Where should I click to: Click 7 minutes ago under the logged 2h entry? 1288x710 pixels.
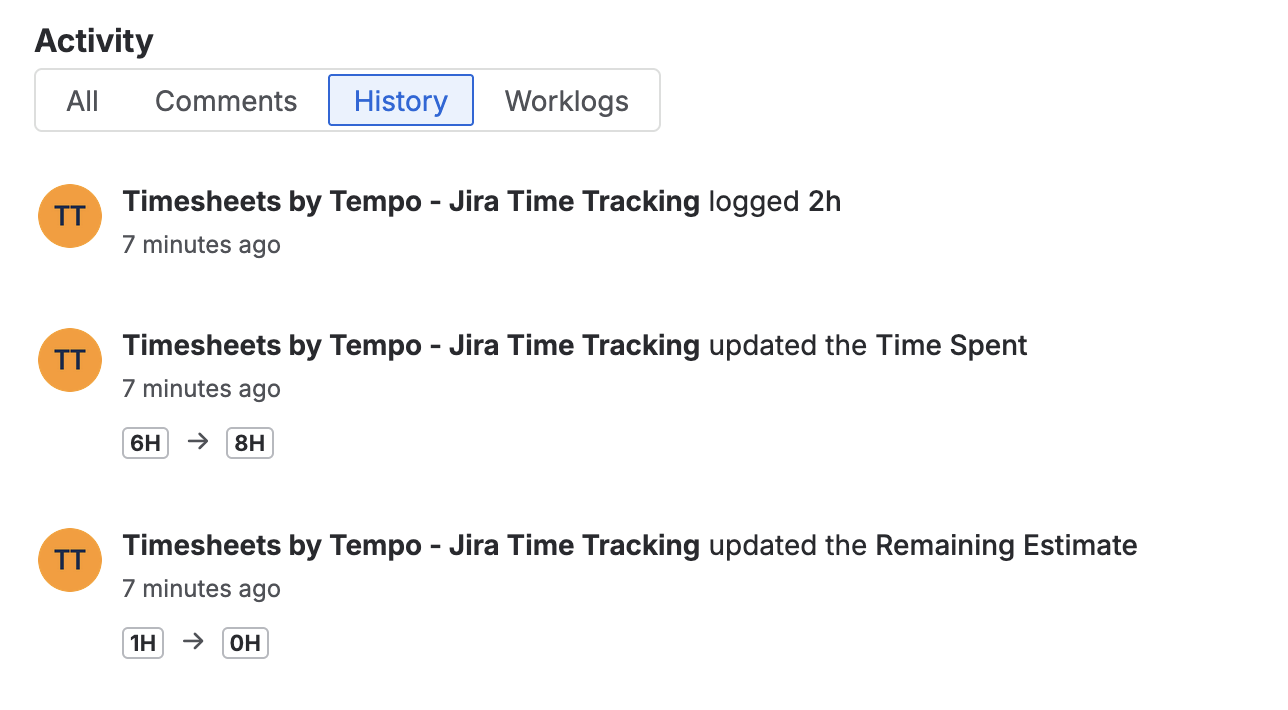tap(201, 244)
